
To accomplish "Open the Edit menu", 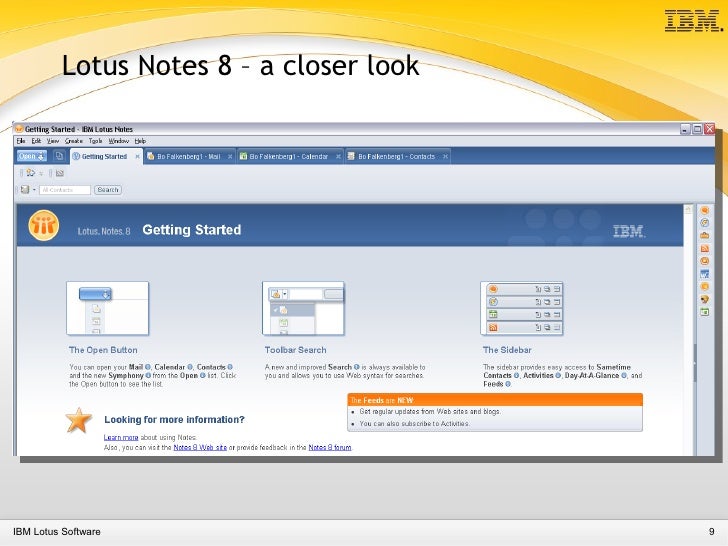I will pos(36,141).
